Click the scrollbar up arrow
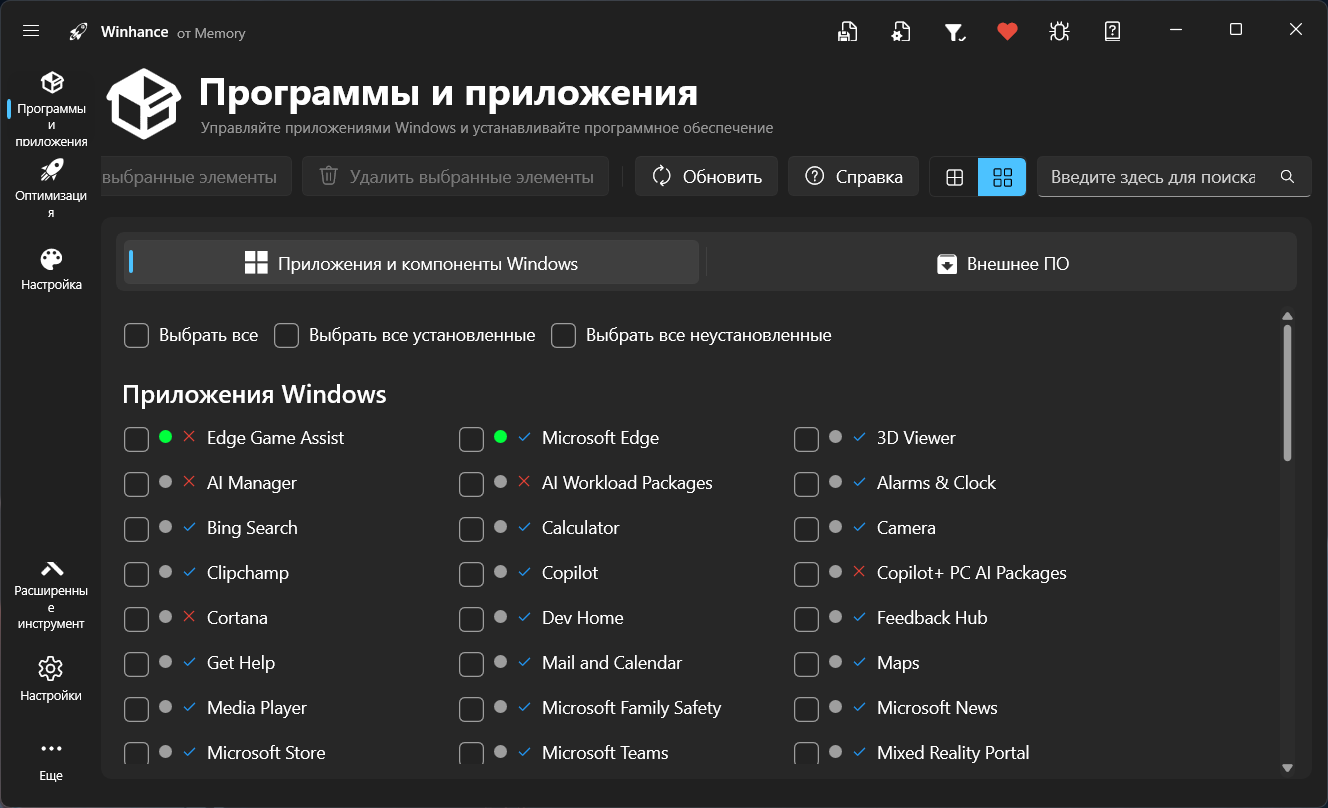Screen dimensions: 1328x808 [1287, 316]
